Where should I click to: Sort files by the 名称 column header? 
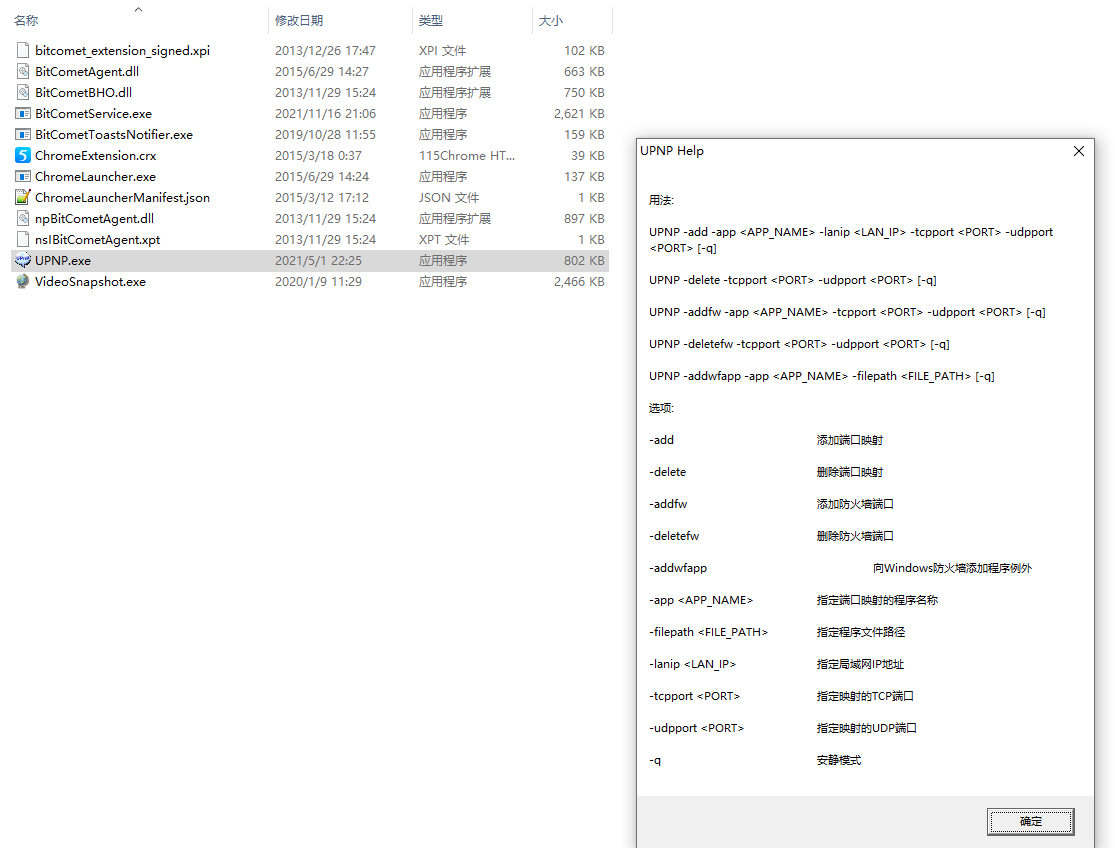[x=26, y=21]
